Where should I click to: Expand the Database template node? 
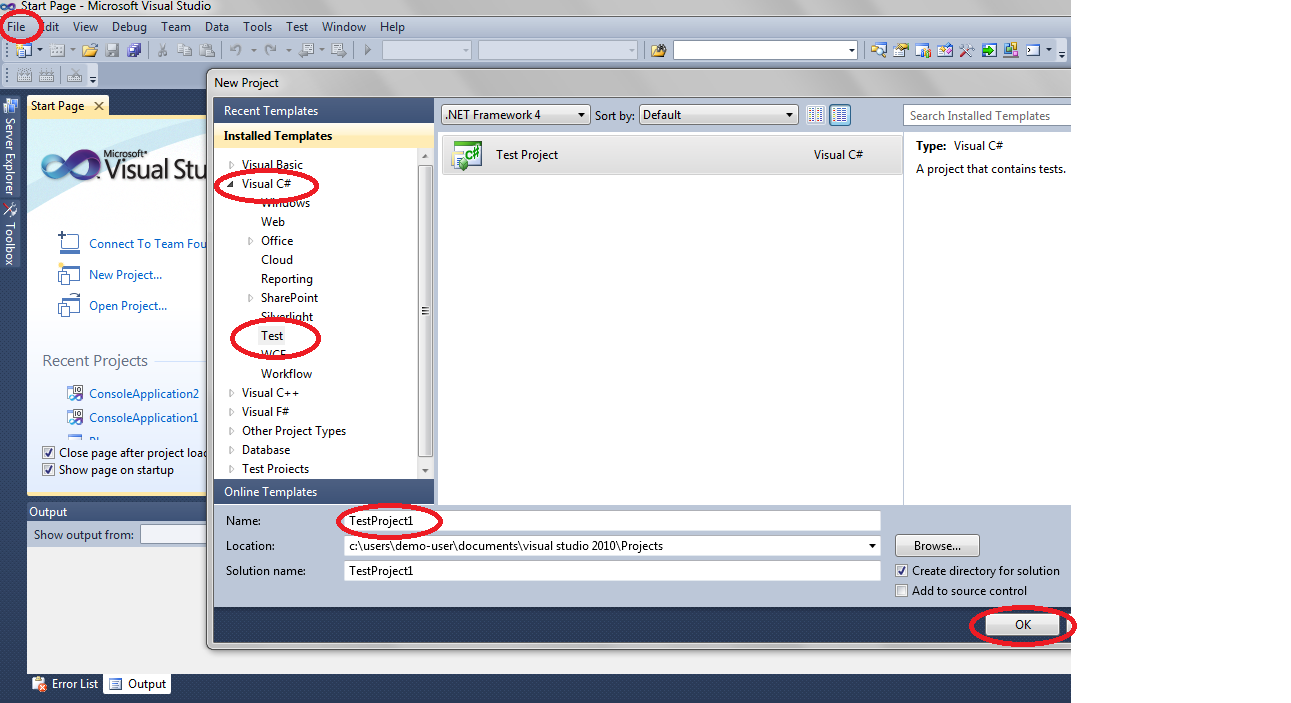[x=232, y=450]
